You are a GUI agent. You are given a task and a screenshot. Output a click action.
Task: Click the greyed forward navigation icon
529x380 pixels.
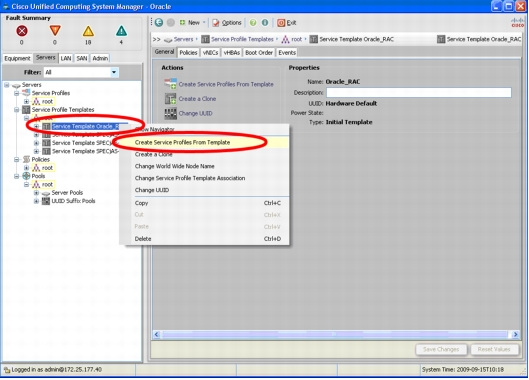coord(171,23)
